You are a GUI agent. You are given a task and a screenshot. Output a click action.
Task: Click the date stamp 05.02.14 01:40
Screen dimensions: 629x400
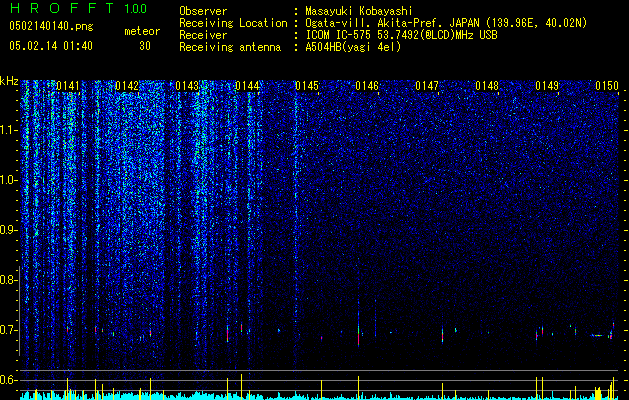point(51,46)
